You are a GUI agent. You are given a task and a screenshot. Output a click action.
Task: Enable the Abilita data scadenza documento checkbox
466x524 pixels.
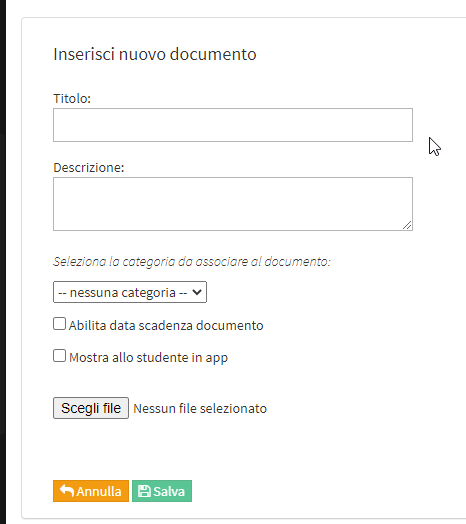(60, 324)
